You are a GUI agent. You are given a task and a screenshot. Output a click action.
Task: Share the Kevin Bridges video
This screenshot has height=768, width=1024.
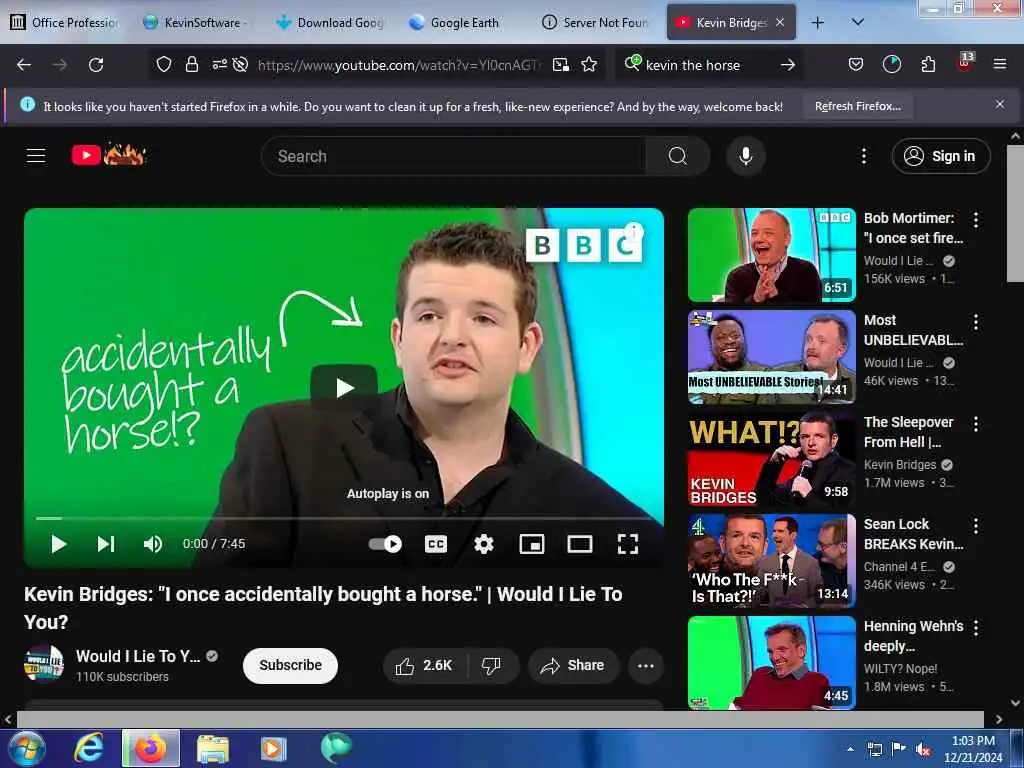pyautogui.click(x=572, y=665)
